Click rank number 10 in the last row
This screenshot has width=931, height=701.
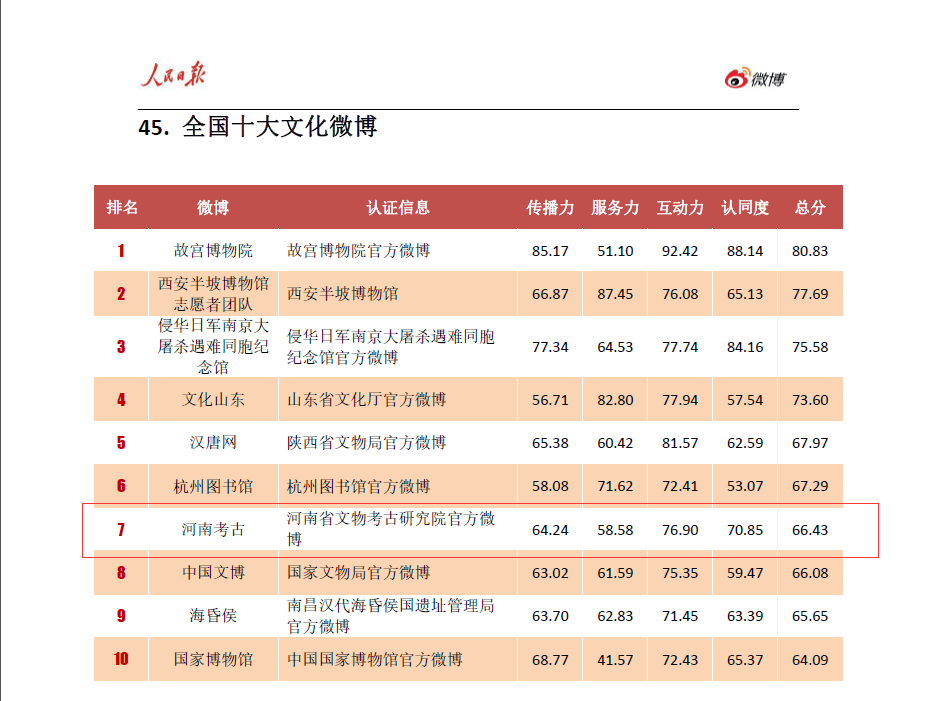[x=122, y=659]
